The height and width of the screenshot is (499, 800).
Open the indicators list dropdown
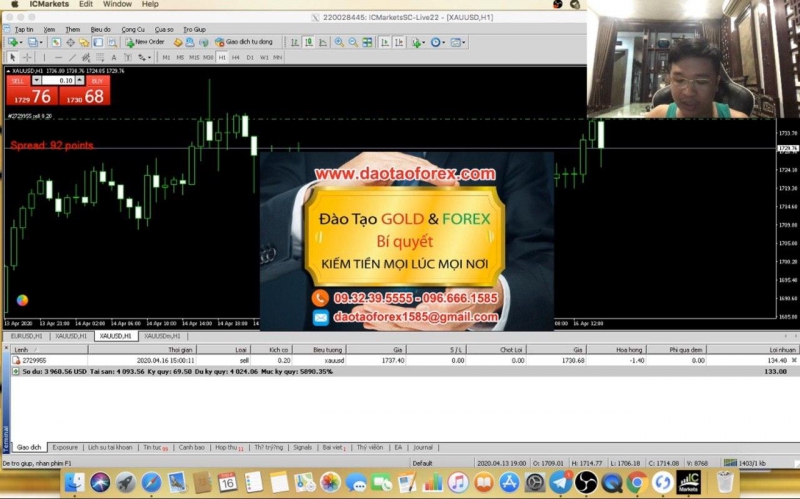[418, 42]
